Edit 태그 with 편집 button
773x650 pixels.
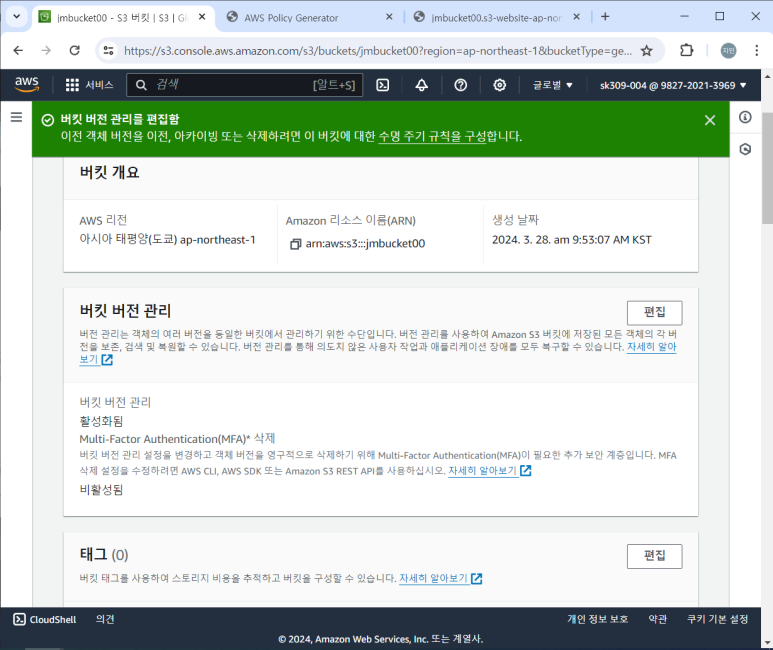[x=654, y=556]
